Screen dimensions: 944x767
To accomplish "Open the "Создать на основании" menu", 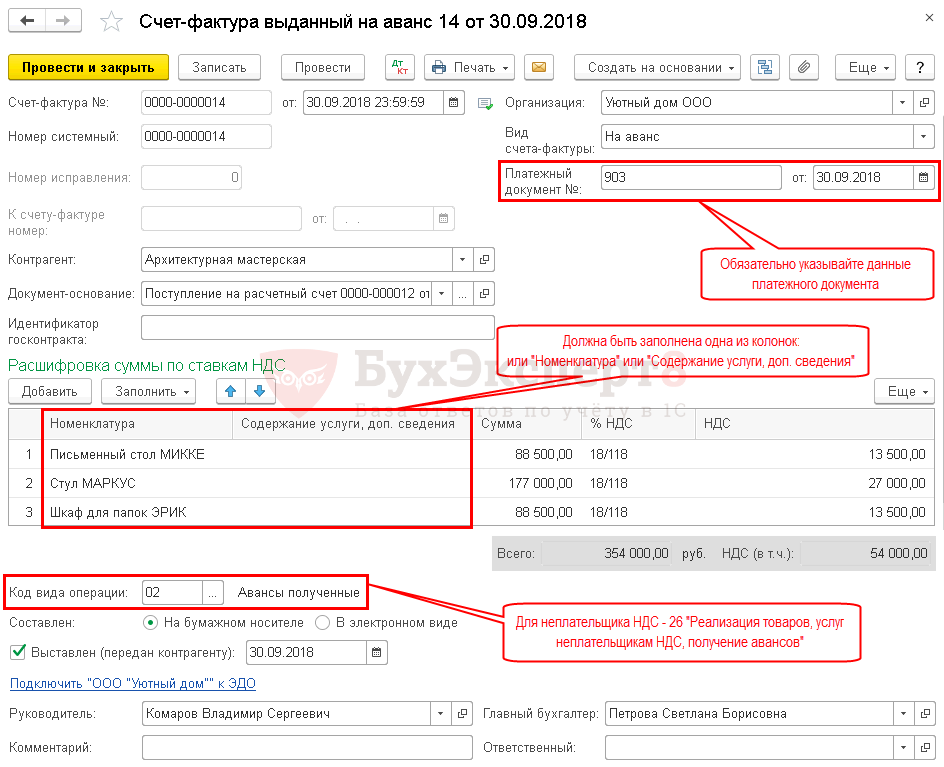I will pos(656,67).
